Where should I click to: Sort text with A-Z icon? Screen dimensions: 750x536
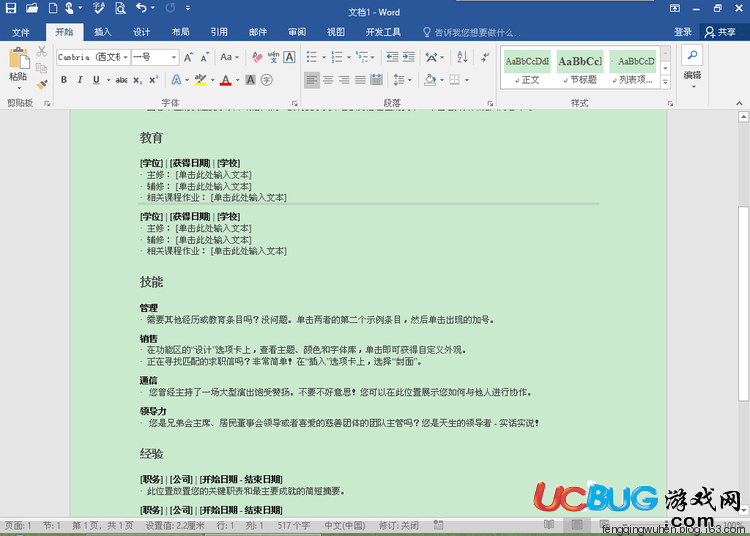click(462, 57)
